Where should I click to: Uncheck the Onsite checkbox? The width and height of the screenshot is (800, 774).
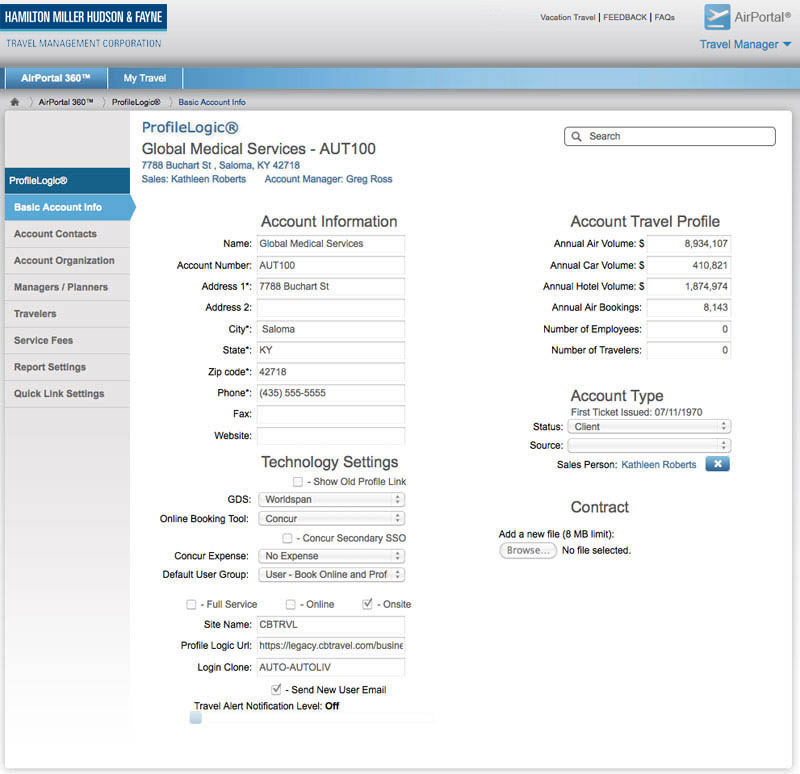tap(367, 604)
